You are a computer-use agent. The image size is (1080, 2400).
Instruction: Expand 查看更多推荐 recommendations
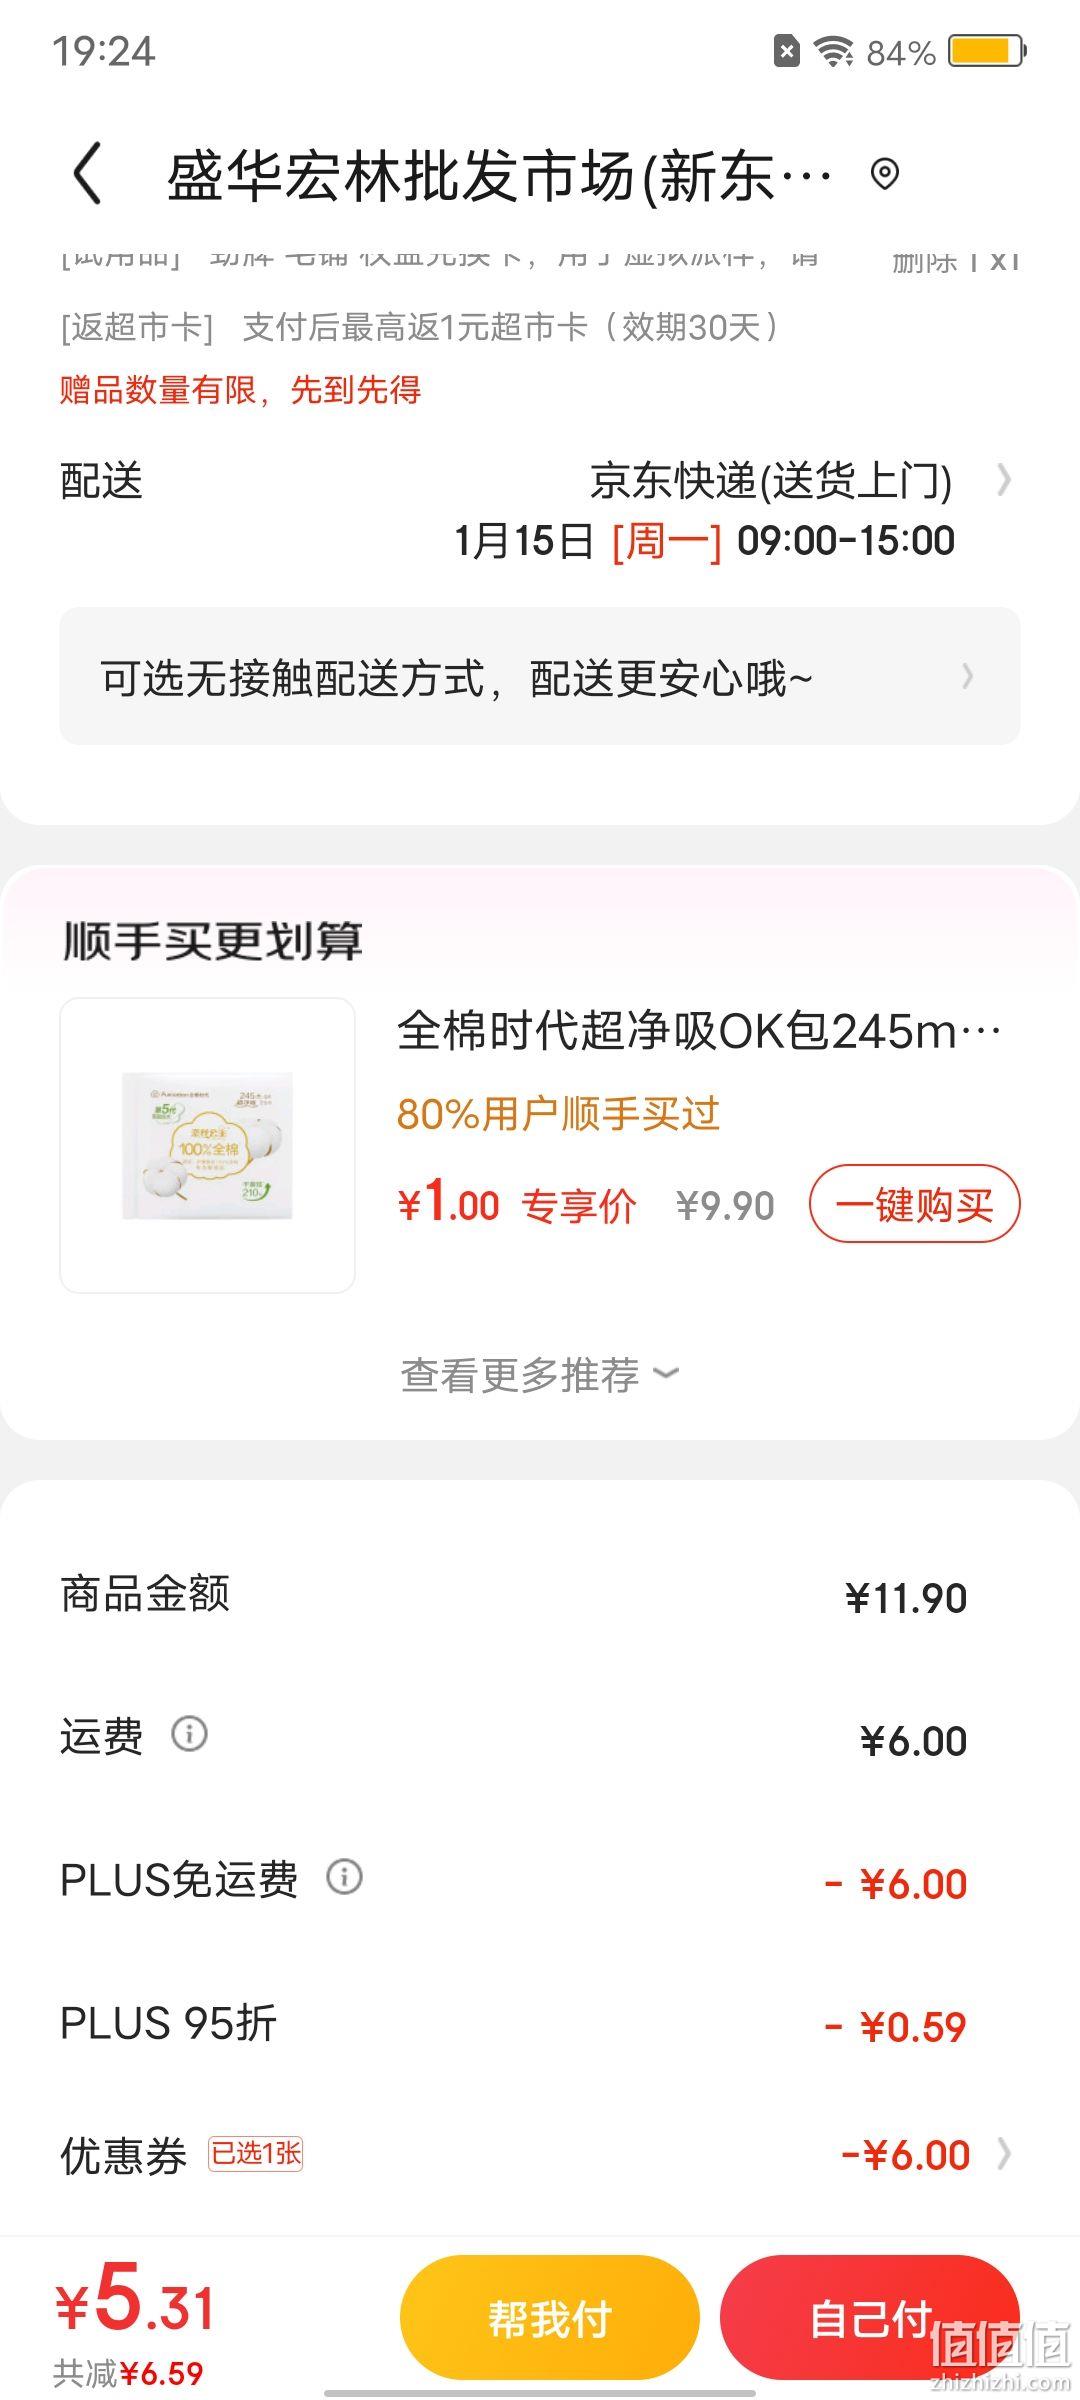(x=540, y=1375)
